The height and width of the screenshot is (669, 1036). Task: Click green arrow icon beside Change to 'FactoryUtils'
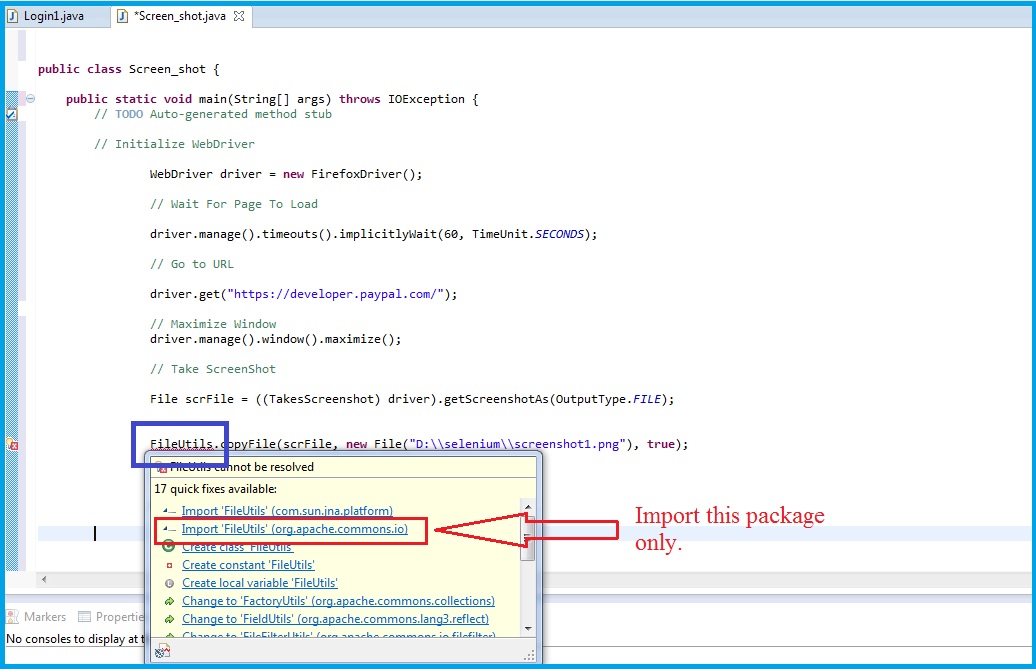[169, 601]
